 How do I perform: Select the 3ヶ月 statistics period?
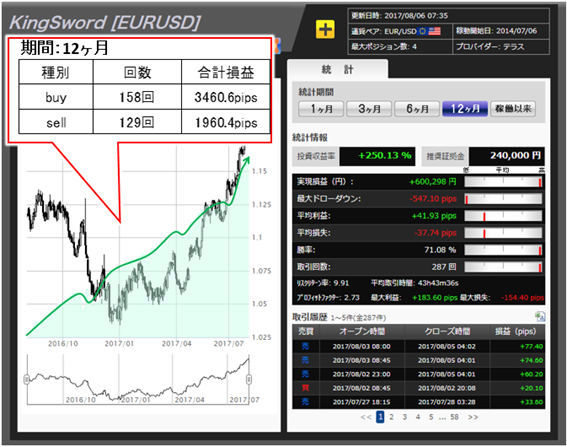tap(369, 108)
